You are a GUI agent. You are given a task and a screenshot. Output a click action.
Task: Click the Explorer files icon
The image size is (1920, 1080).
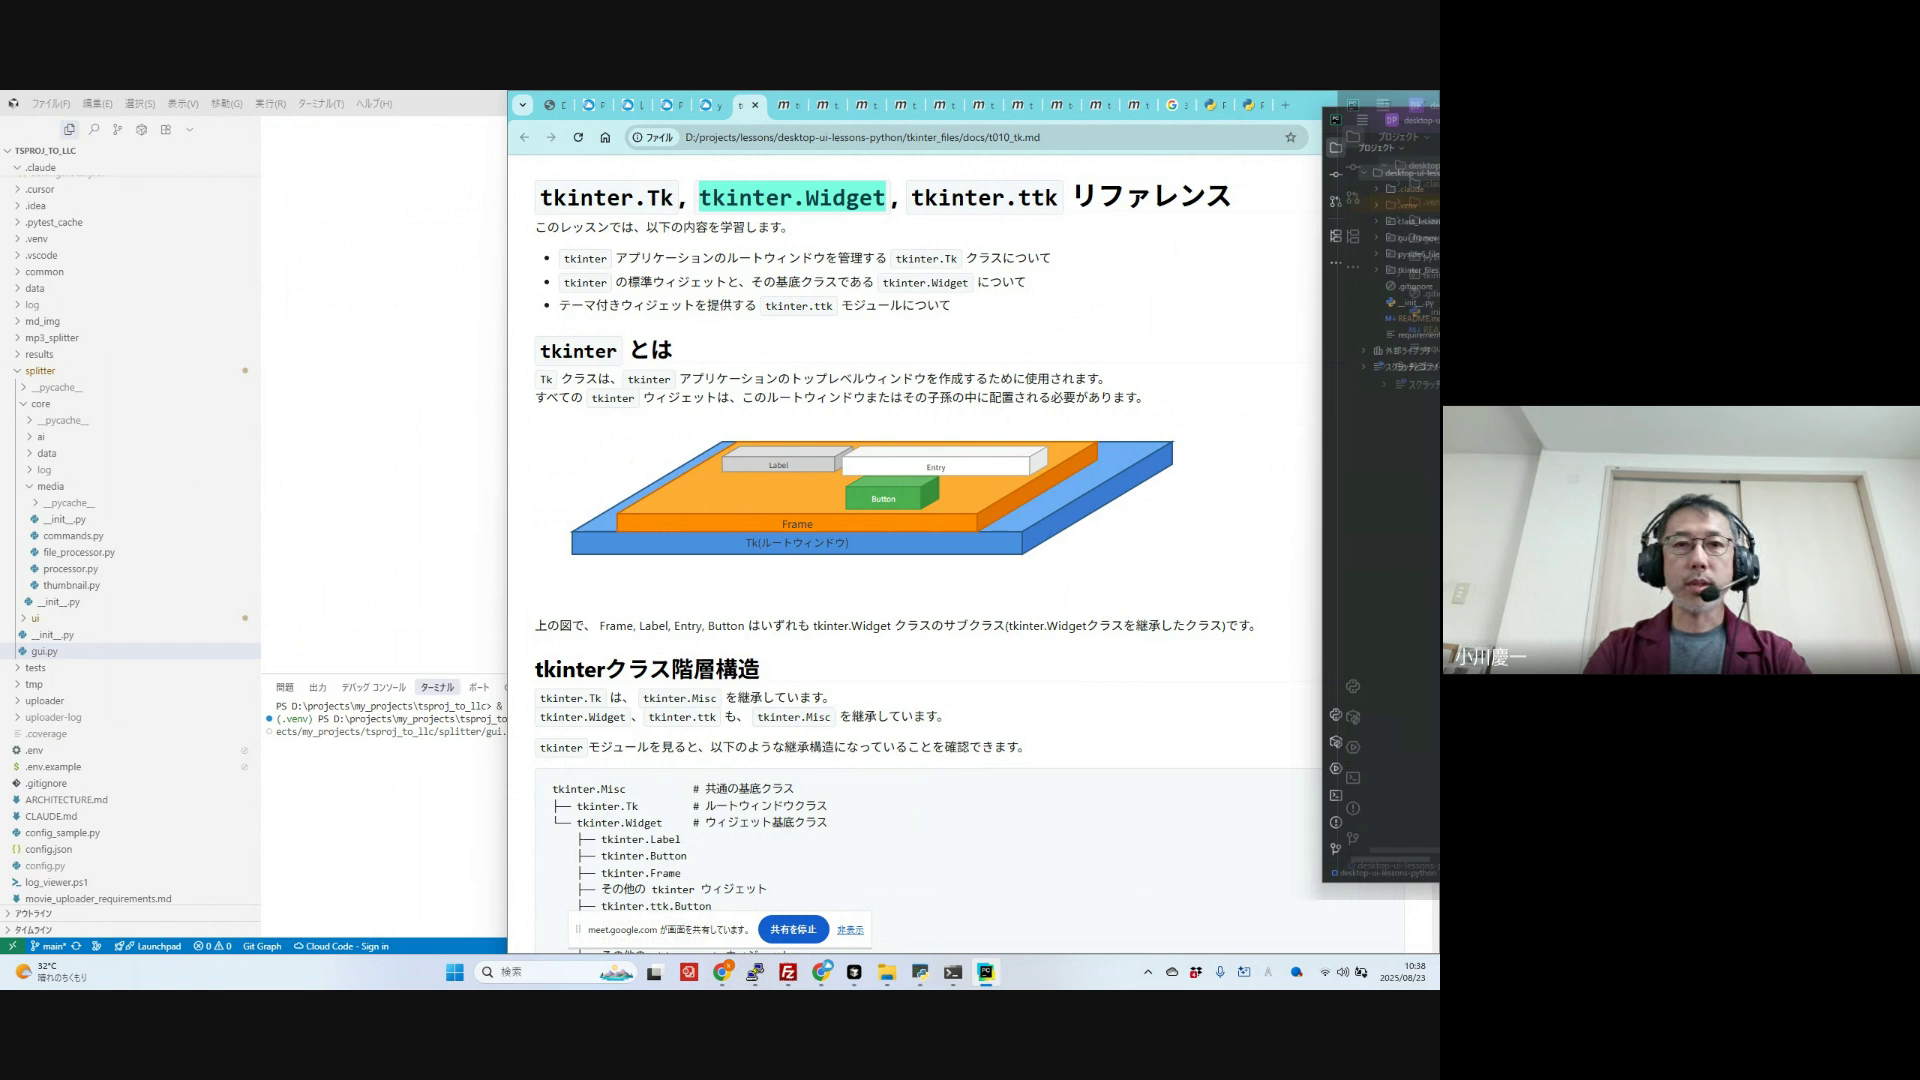tap(69, 129)
